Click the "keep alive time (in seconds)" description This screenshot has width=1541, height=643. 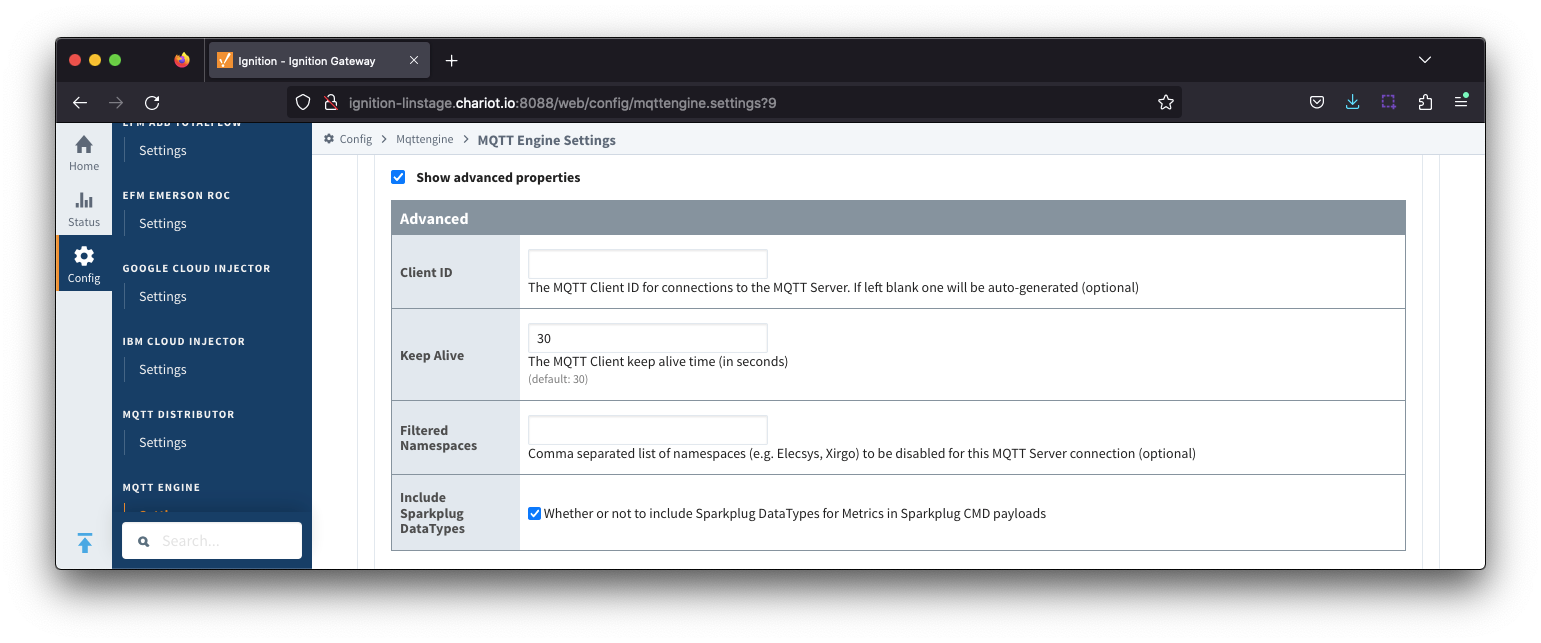pos(658,362)
